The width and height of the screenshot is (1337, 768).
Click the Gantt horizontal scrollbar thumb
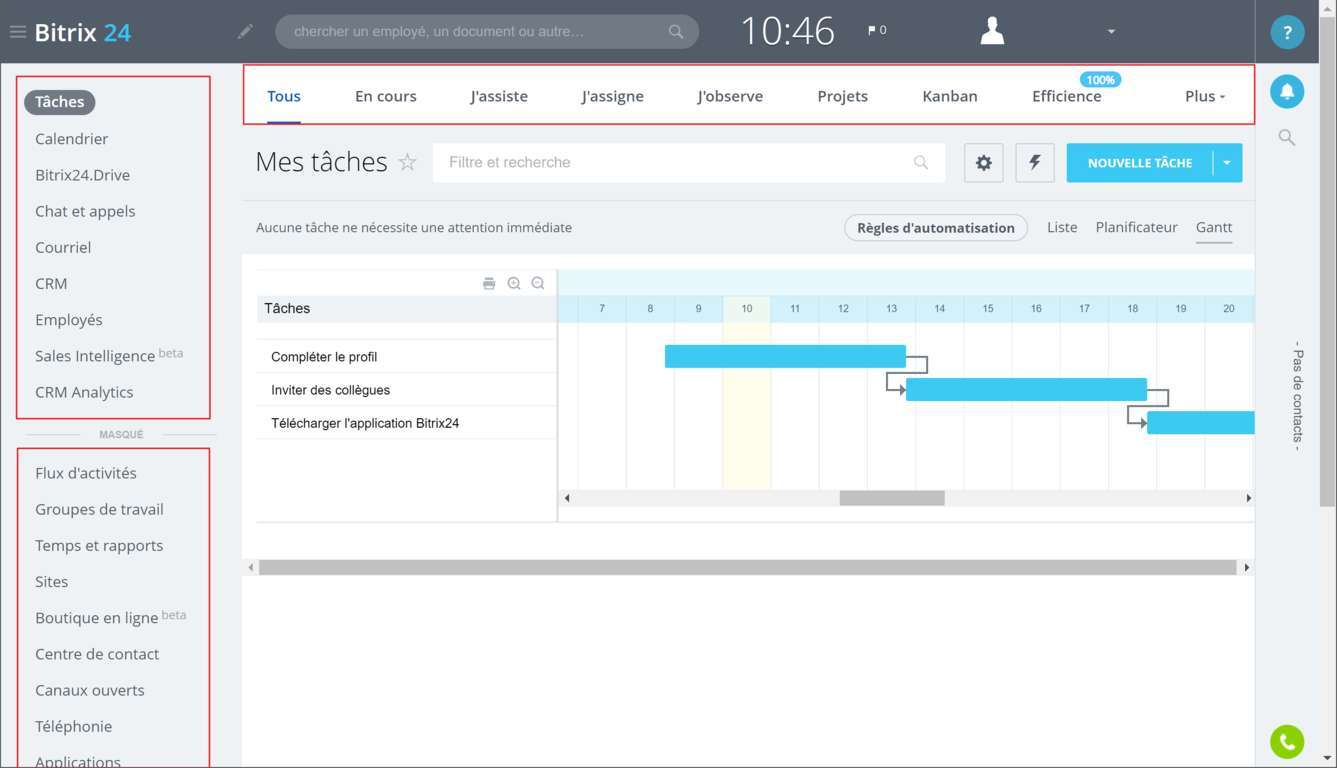click(892, 498)
